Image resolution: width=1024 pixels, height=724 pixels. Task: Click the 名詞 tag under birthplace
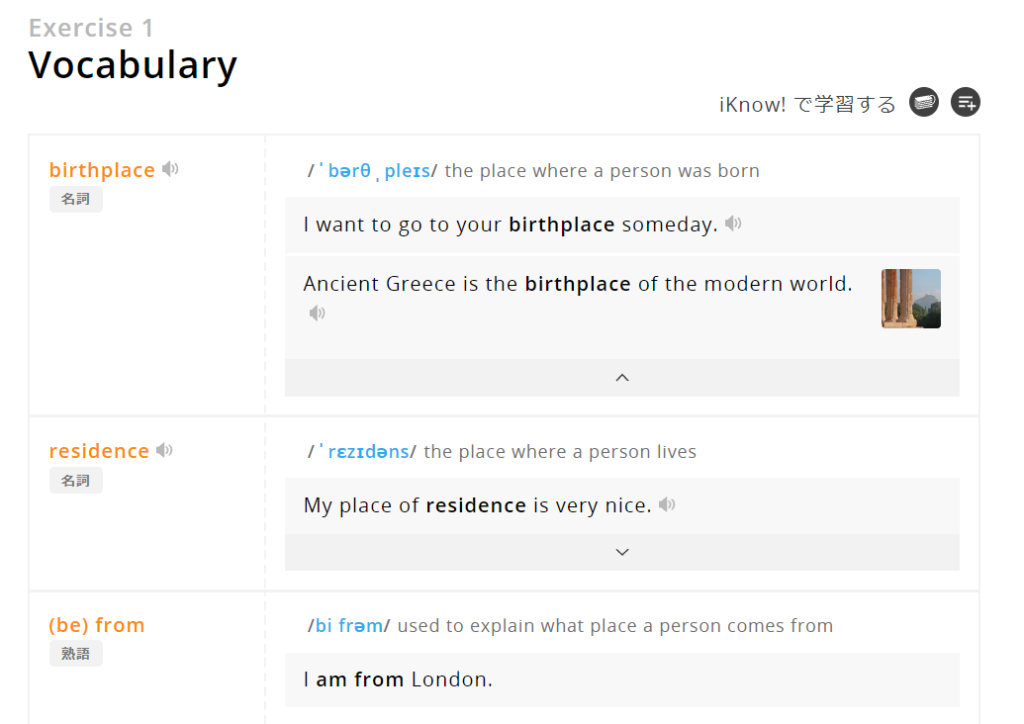point(76,199)
